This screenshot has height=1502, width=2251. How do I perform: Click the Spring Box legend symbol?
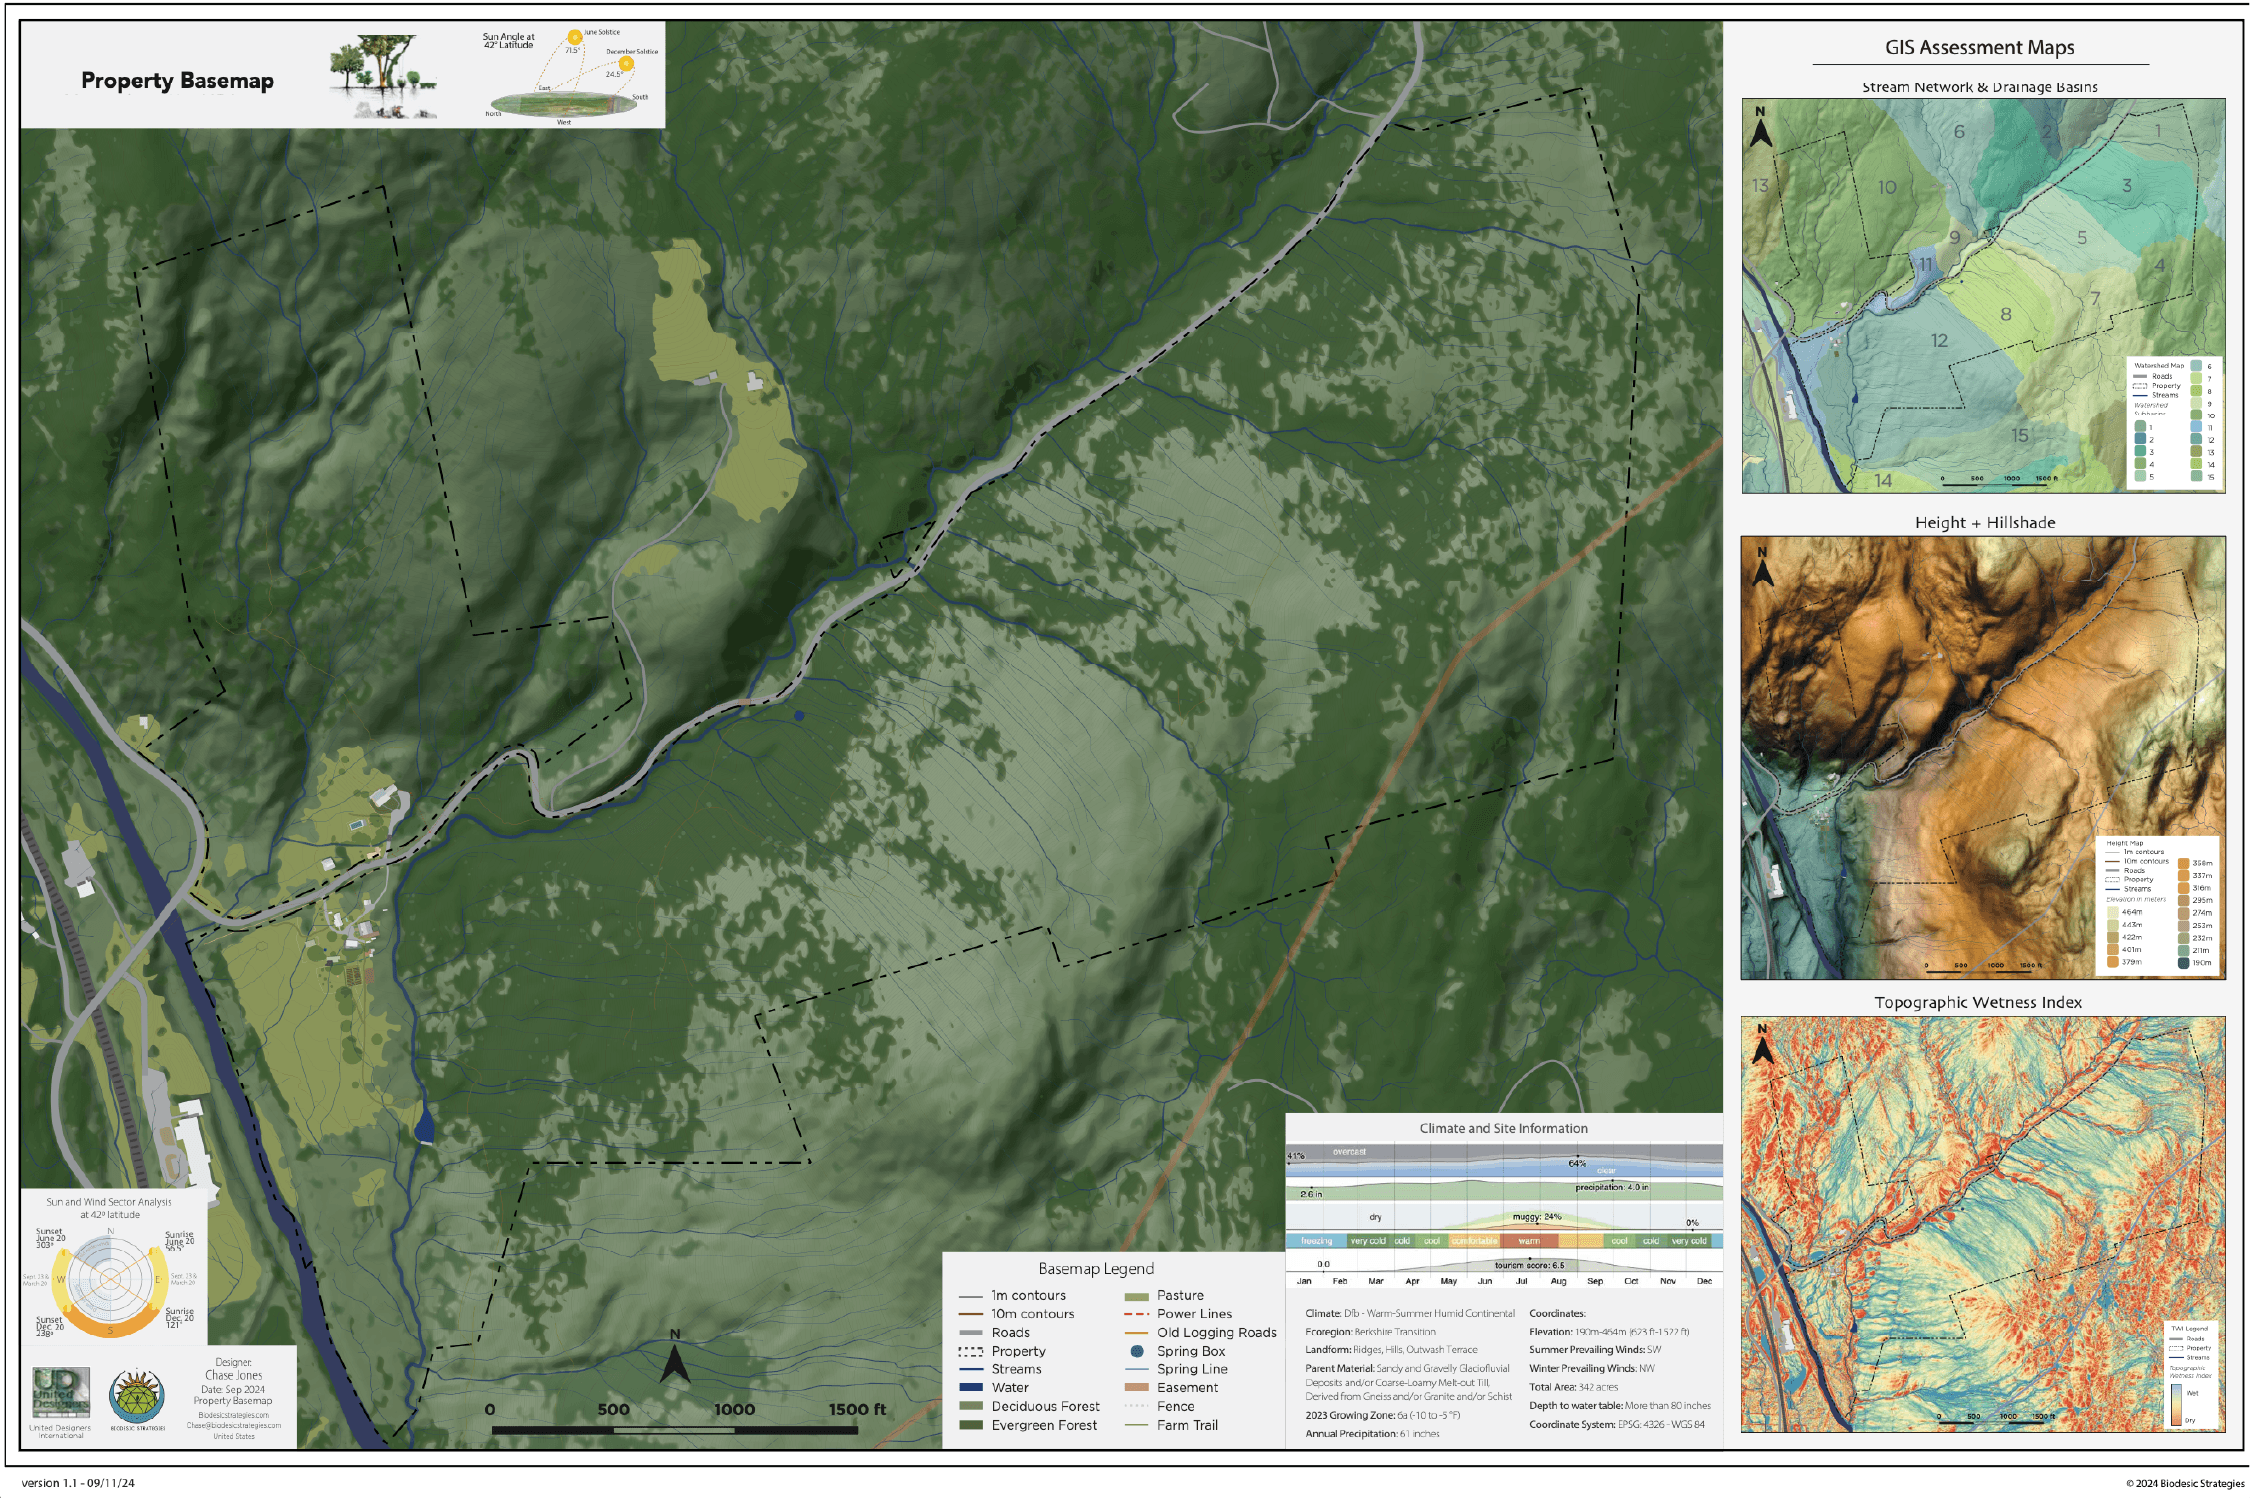click(1137, 1351)
